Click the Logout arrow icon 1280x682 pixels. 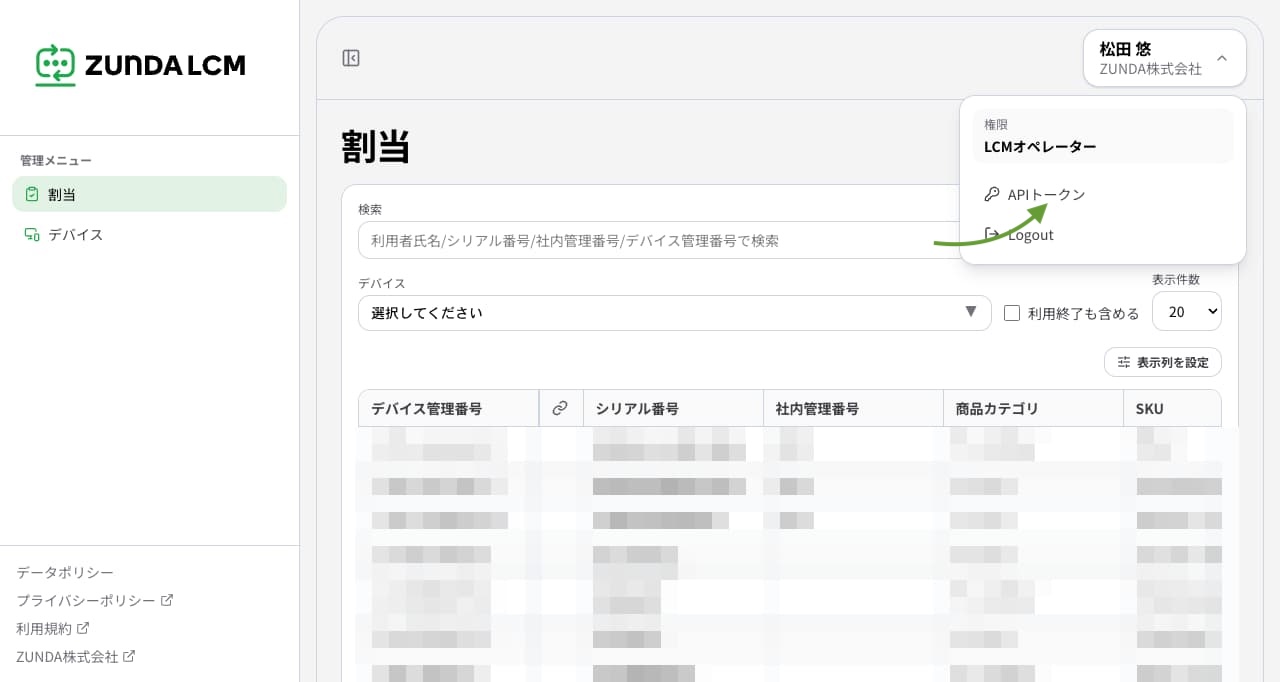pos(992,234)
